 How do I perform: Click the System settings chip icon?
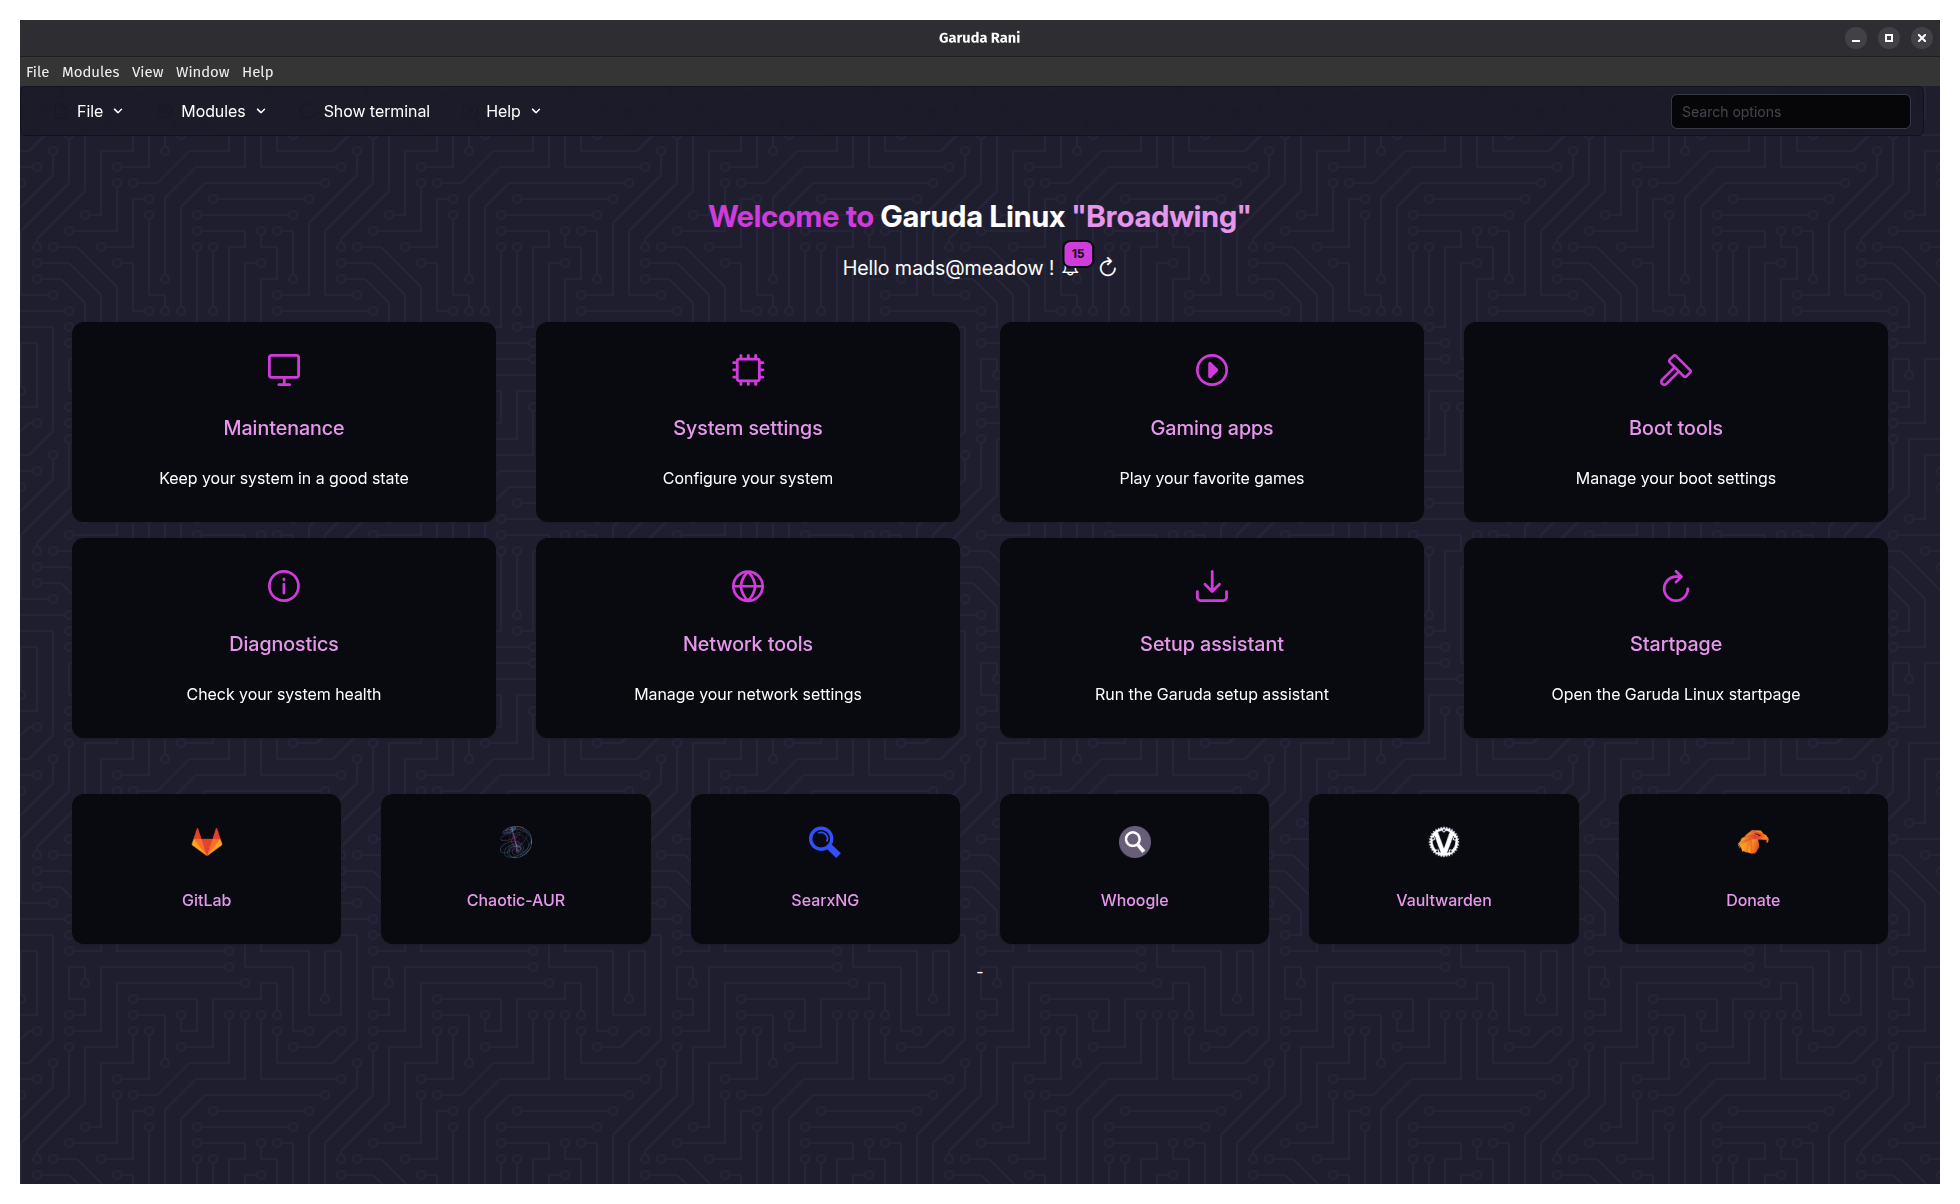(x=748, y=370)
